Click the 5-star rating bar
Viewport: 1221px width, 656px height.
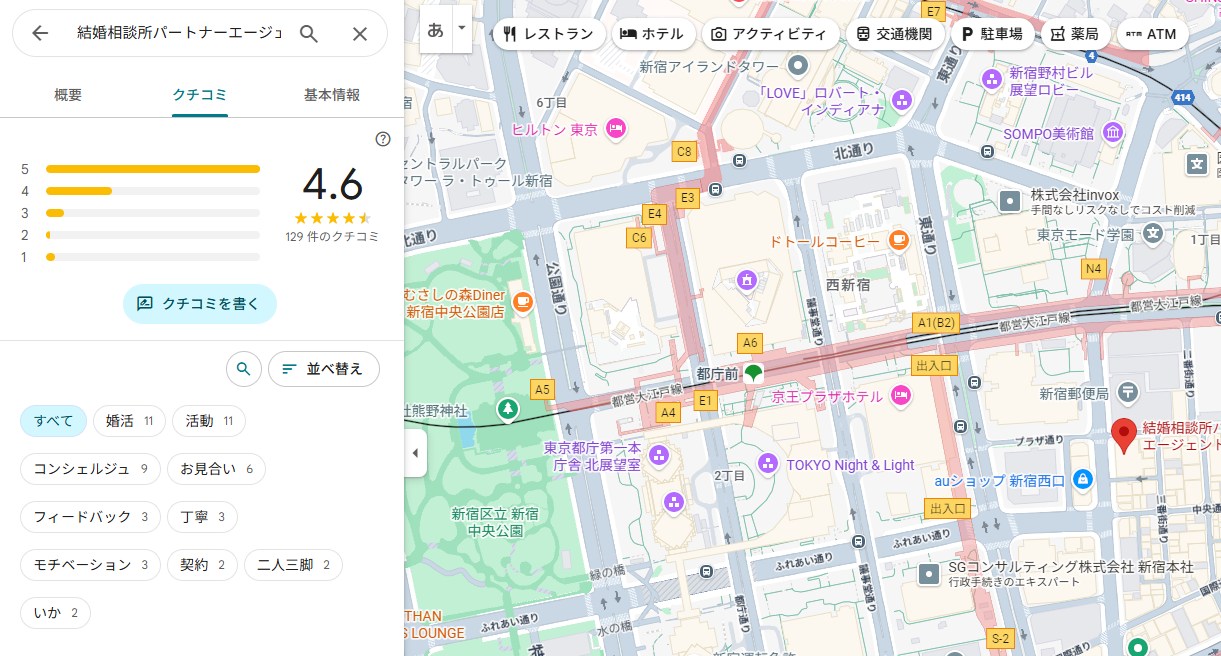tap(152, 169)
